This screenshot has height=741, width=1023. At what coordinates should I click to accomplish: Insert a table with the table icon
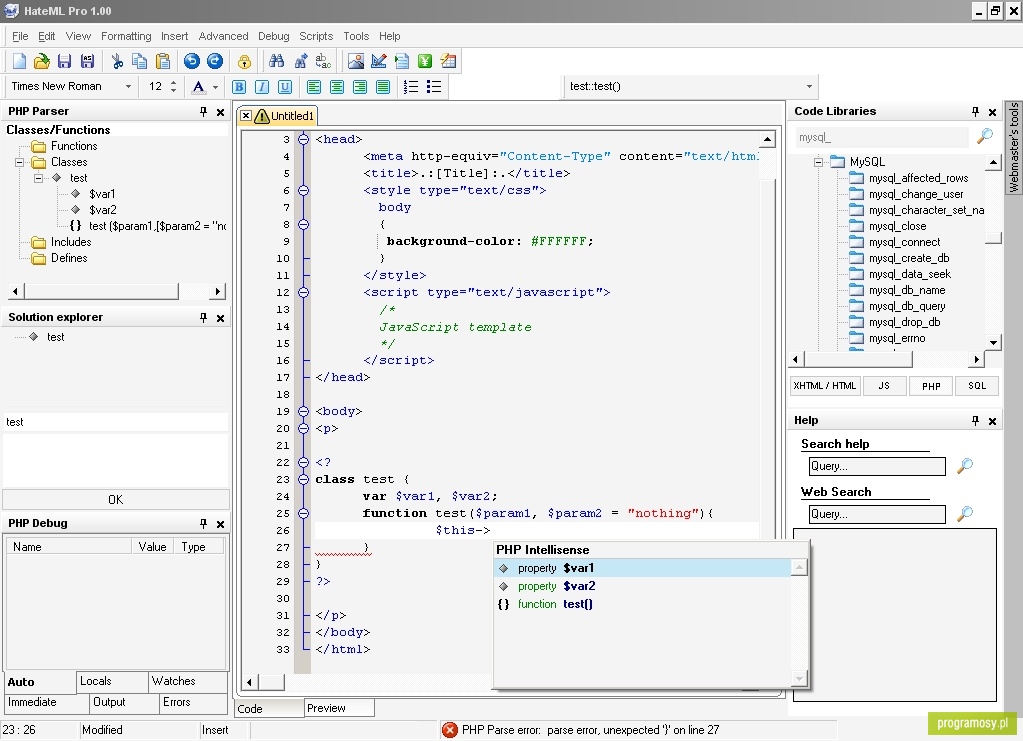448,61
